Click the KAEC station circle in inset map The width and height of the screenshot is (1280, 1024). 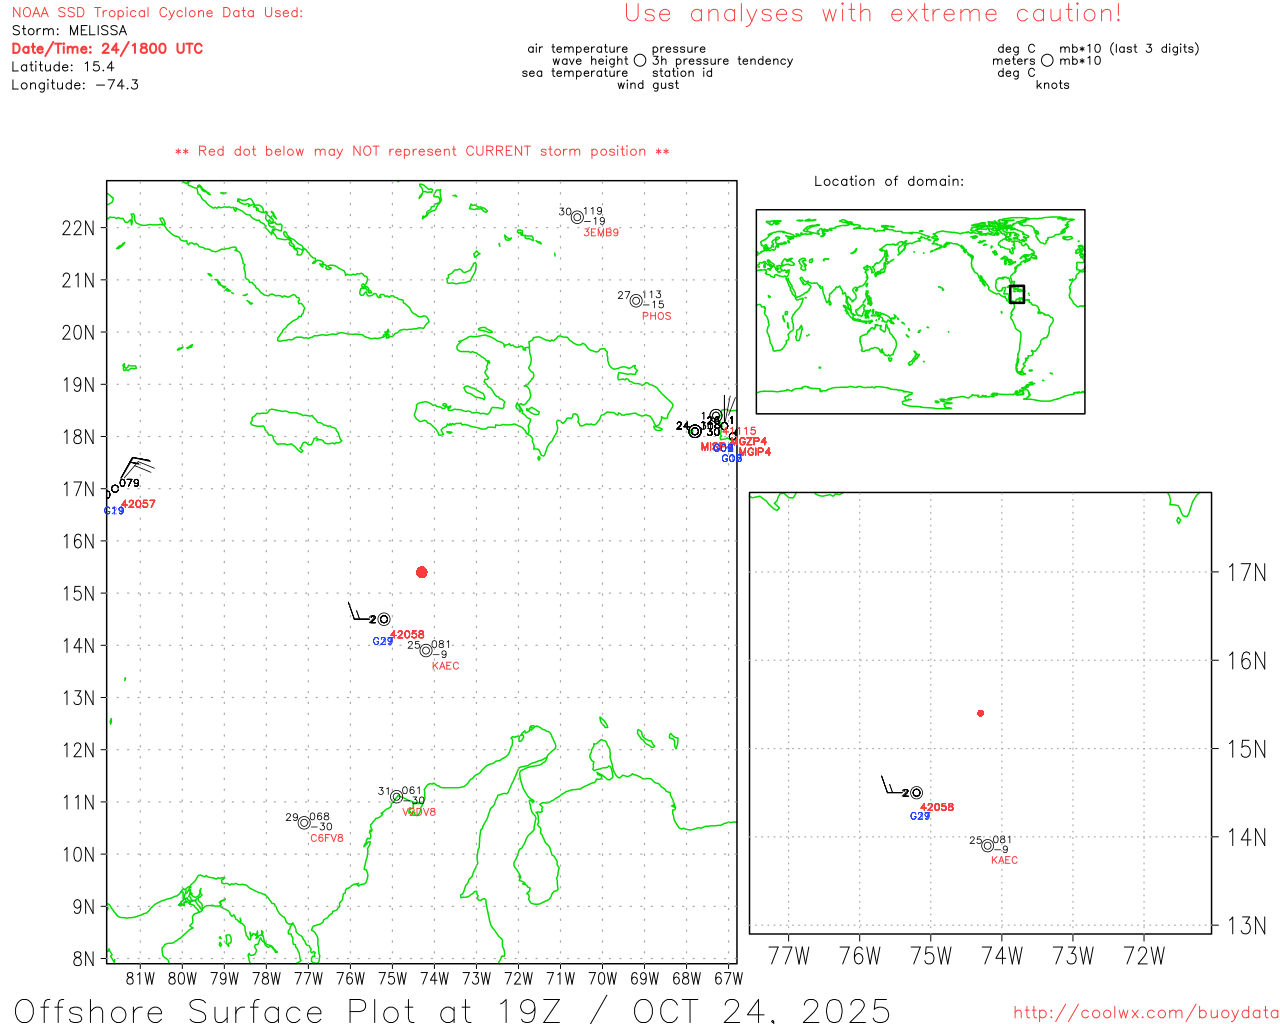click(x=988, y=845)
